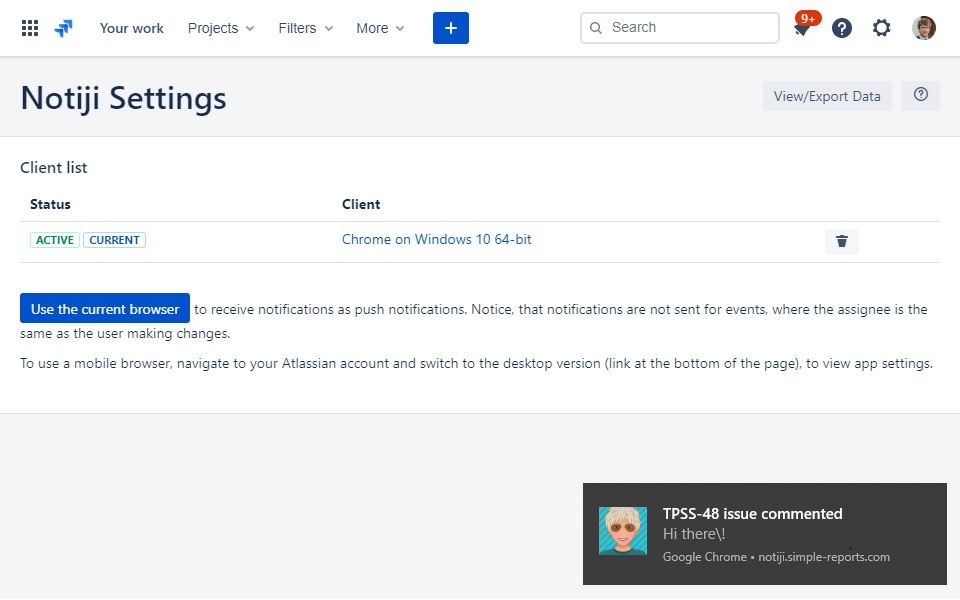Click the avatar in TPSS-48 notification
The width and height of the screenshot is (960, 600).
point(623,531)
